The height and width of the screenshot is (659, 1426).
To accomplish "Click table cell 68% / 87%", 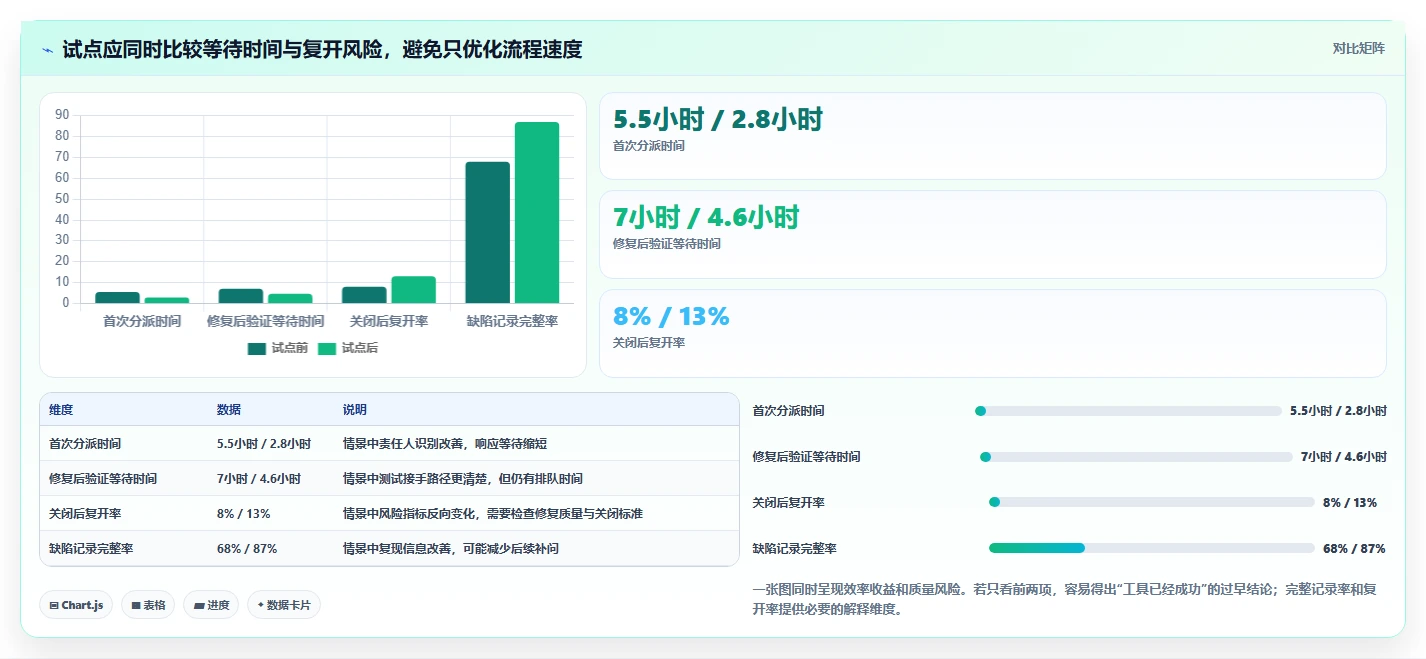I will [x=247, y=549].
